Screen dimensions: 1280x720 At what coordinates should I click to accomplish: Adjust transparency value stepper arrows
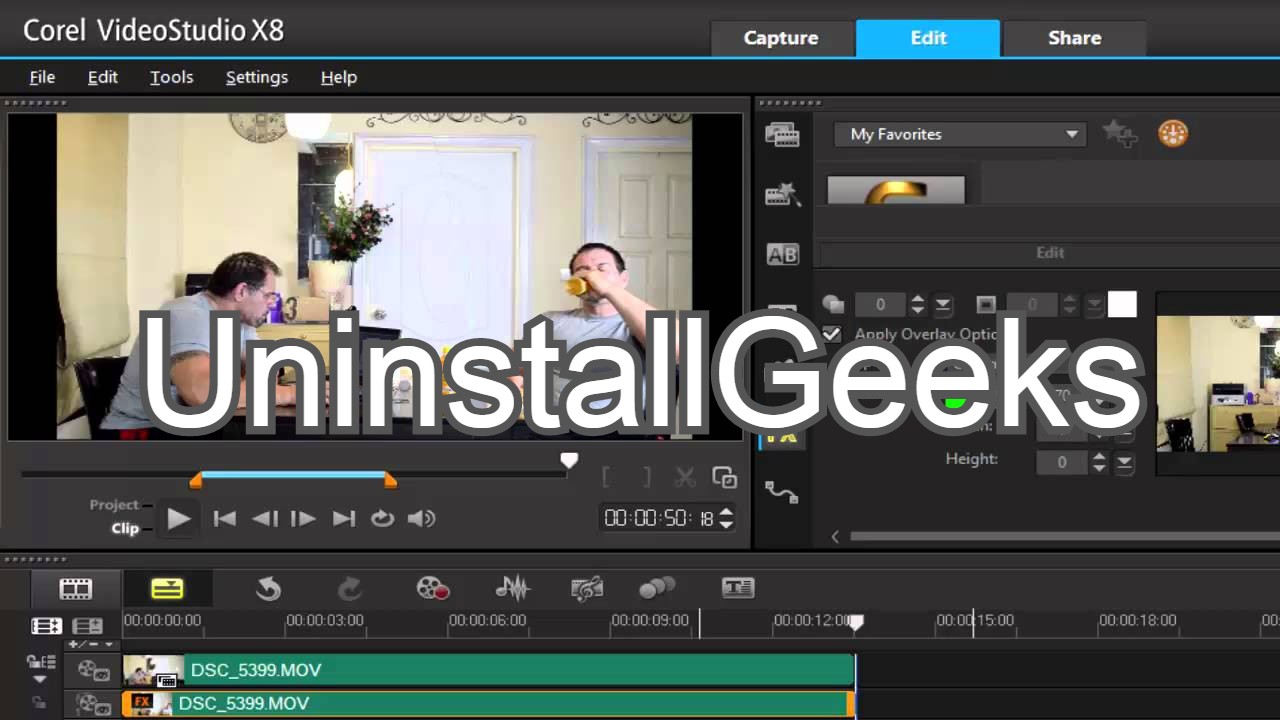pos(918,304)
